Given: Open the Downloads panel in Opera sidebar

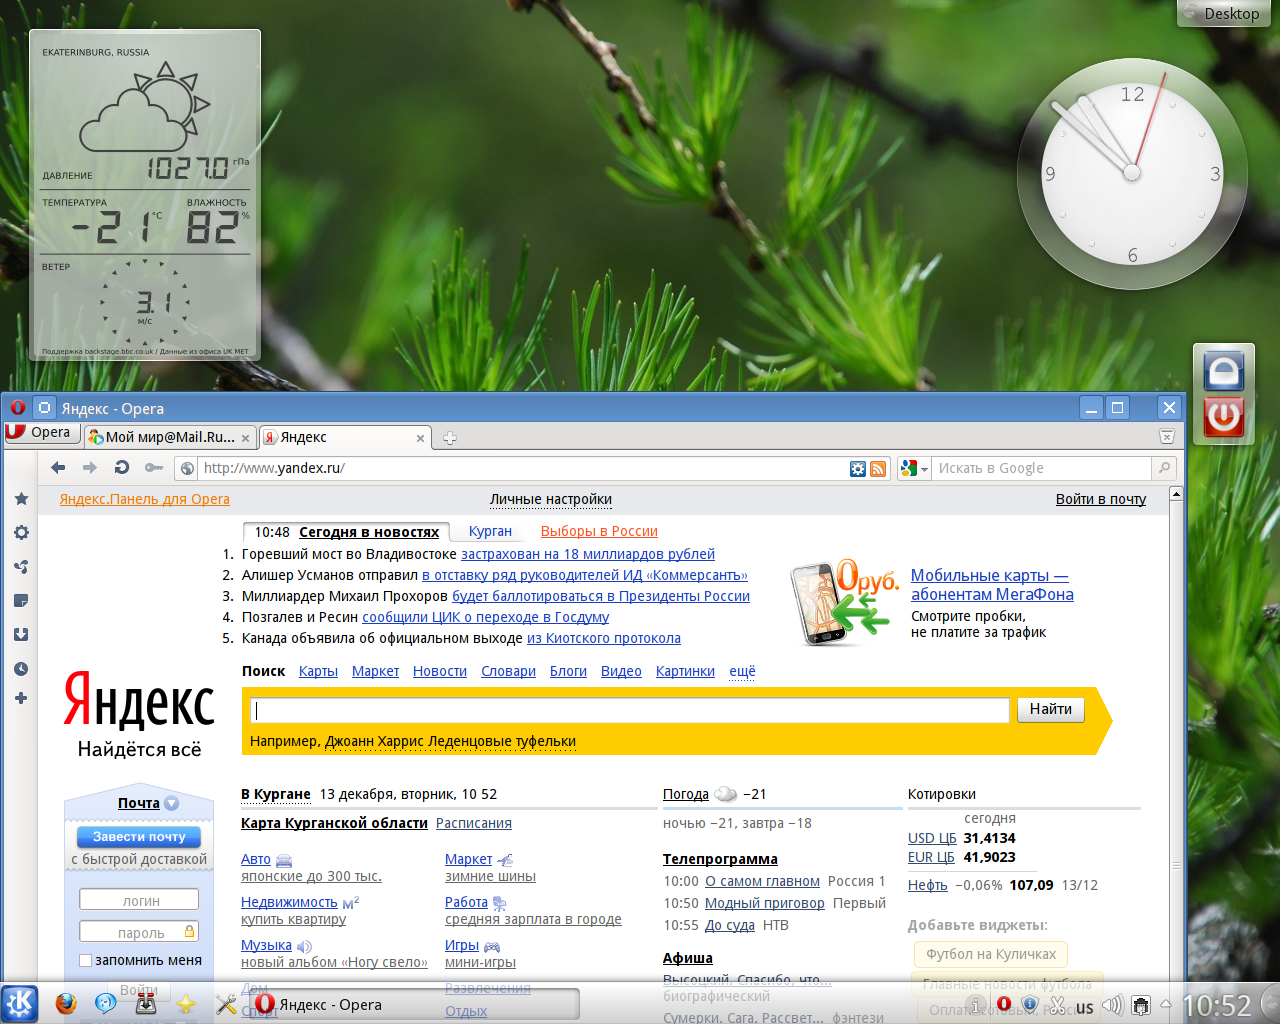Looking at the screenshot, I should [x=21, y=635].
